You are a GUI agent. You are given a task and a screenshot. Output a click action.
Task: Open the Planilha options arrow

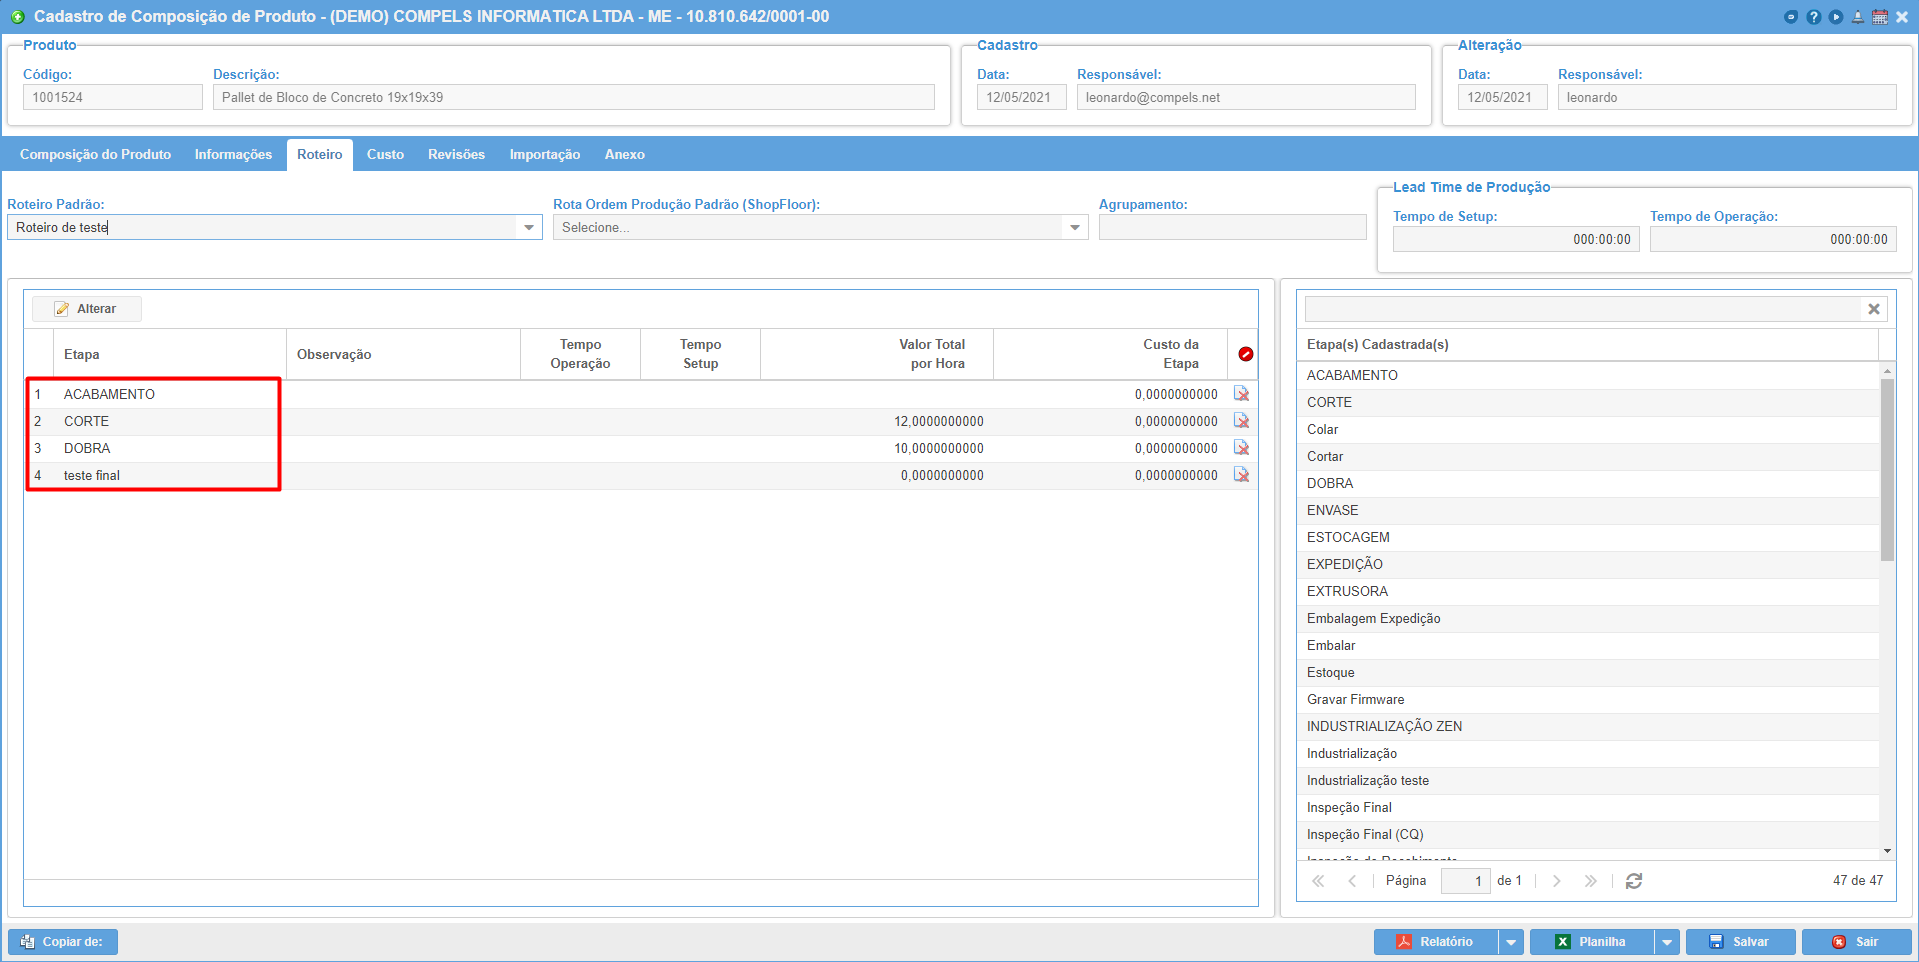click(1667, 942)
